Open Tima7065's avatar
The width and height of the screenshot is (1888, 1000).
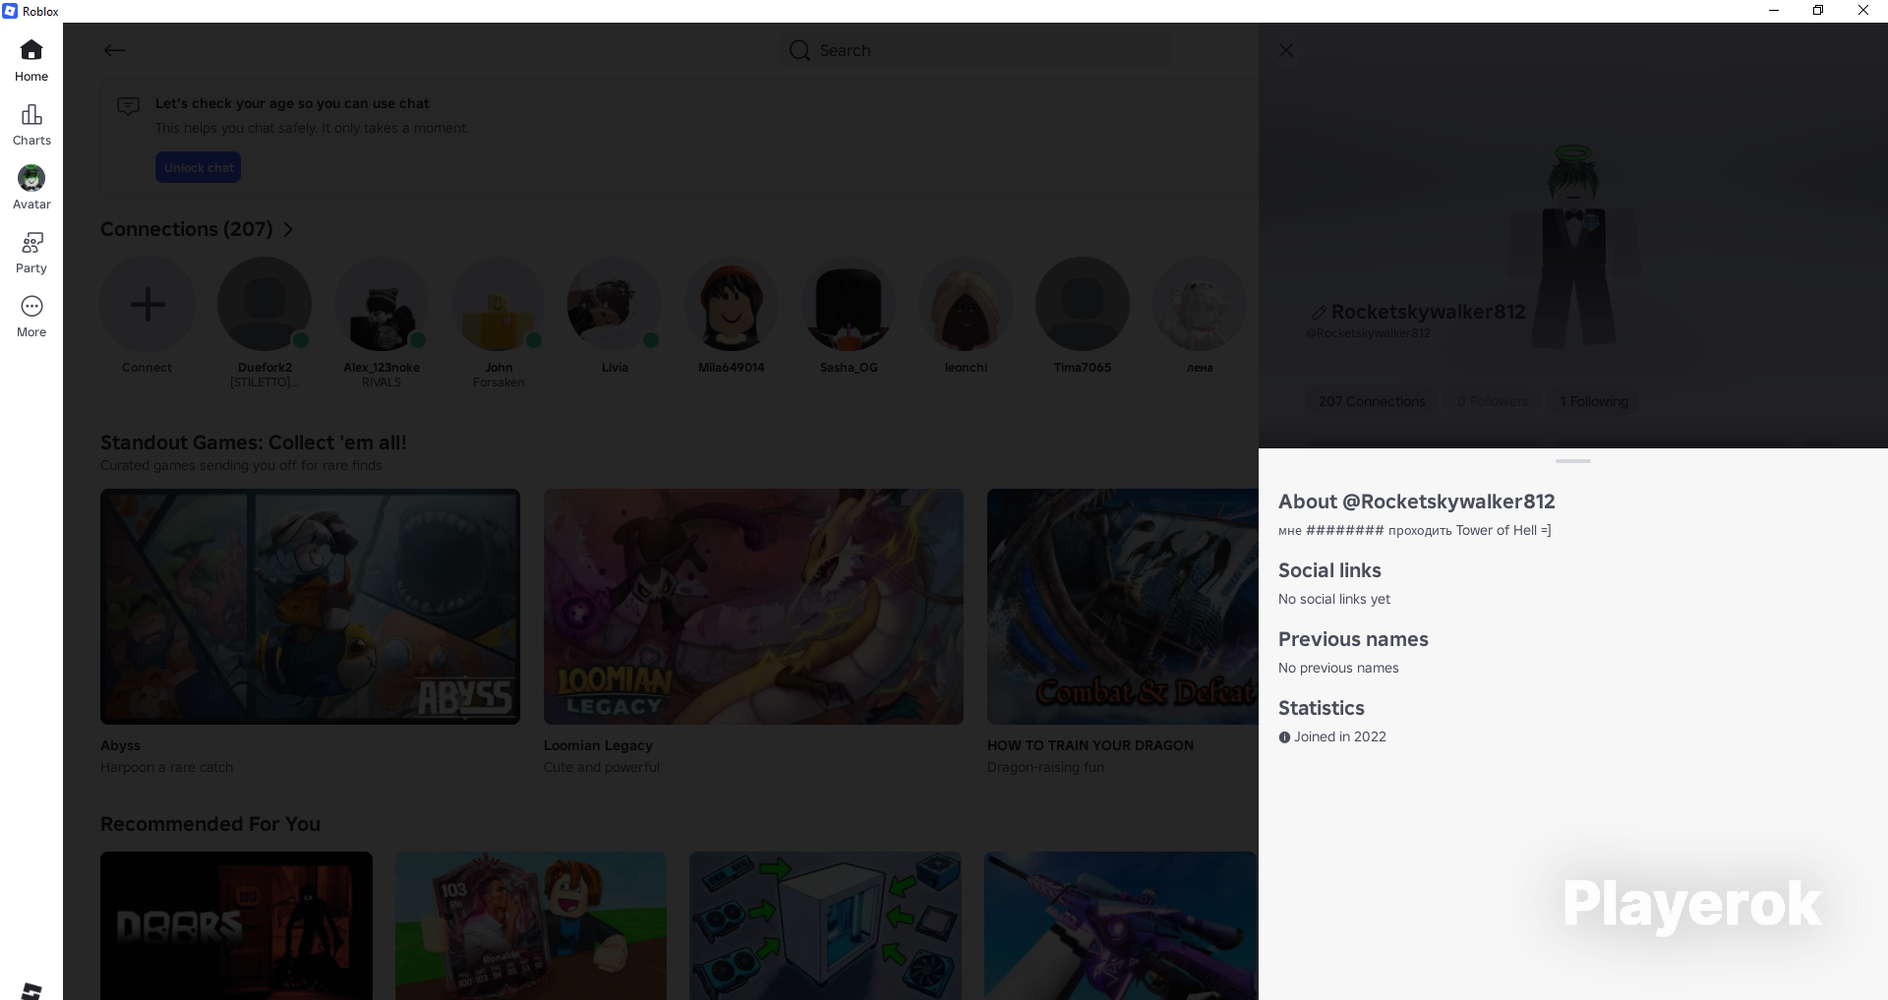tap(1082, 304)
